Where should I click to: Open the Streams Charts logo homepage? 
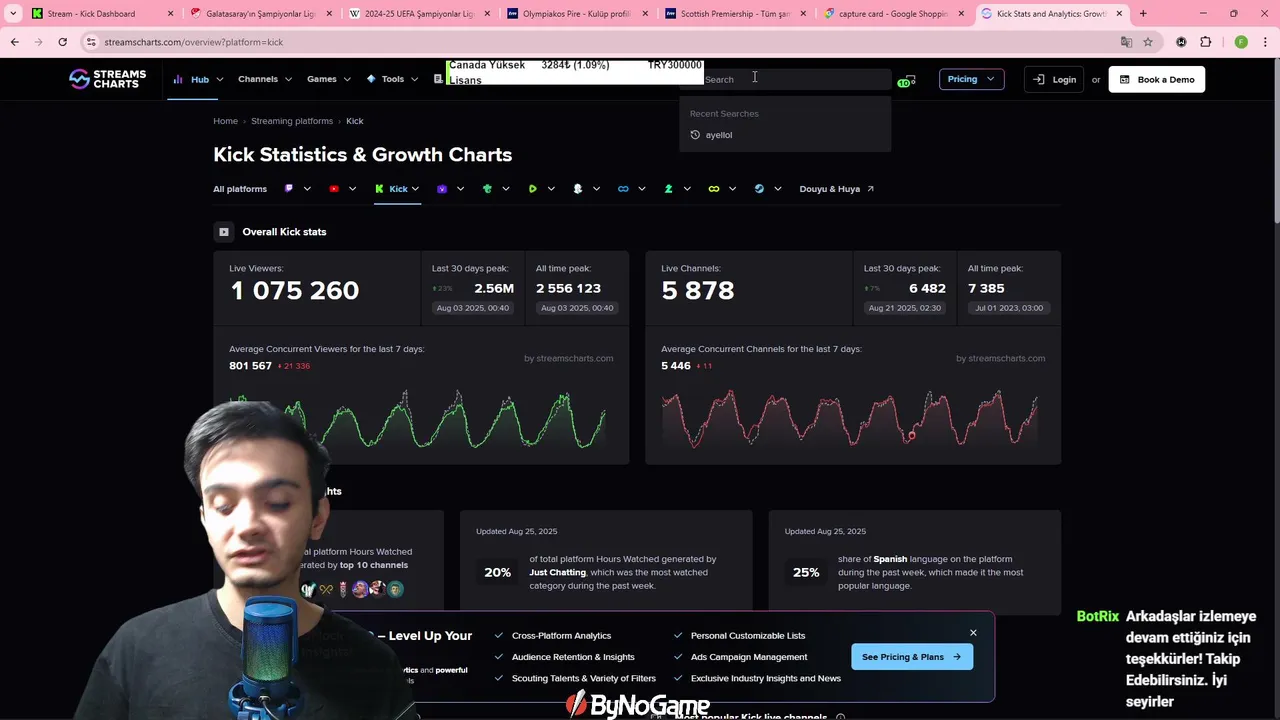click(x=107, y=79)
